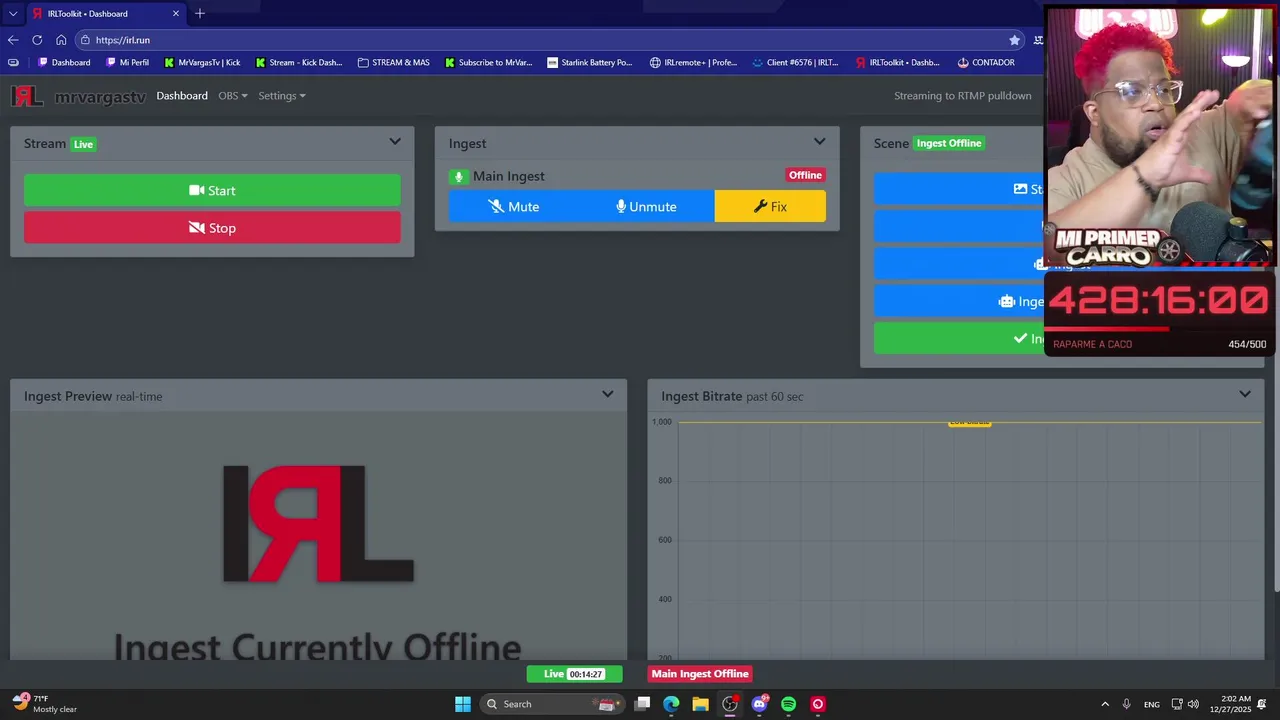
Task: Open a new browser tab with plus
Action: tap(200, 13)
